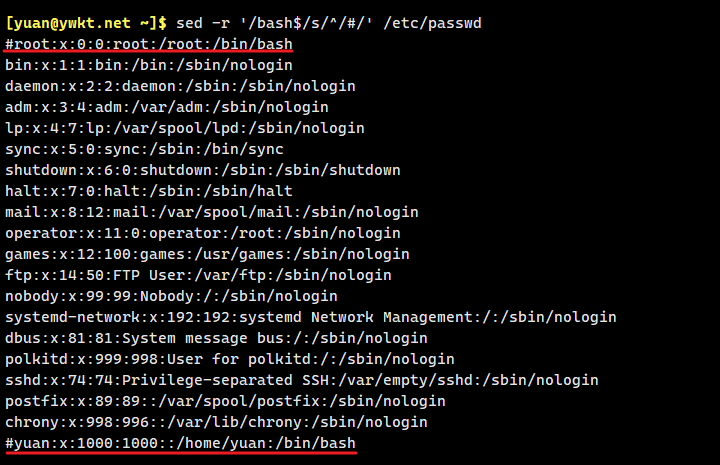
Task: Click the systemd-network Network Management line
Action: pos(310,317)
